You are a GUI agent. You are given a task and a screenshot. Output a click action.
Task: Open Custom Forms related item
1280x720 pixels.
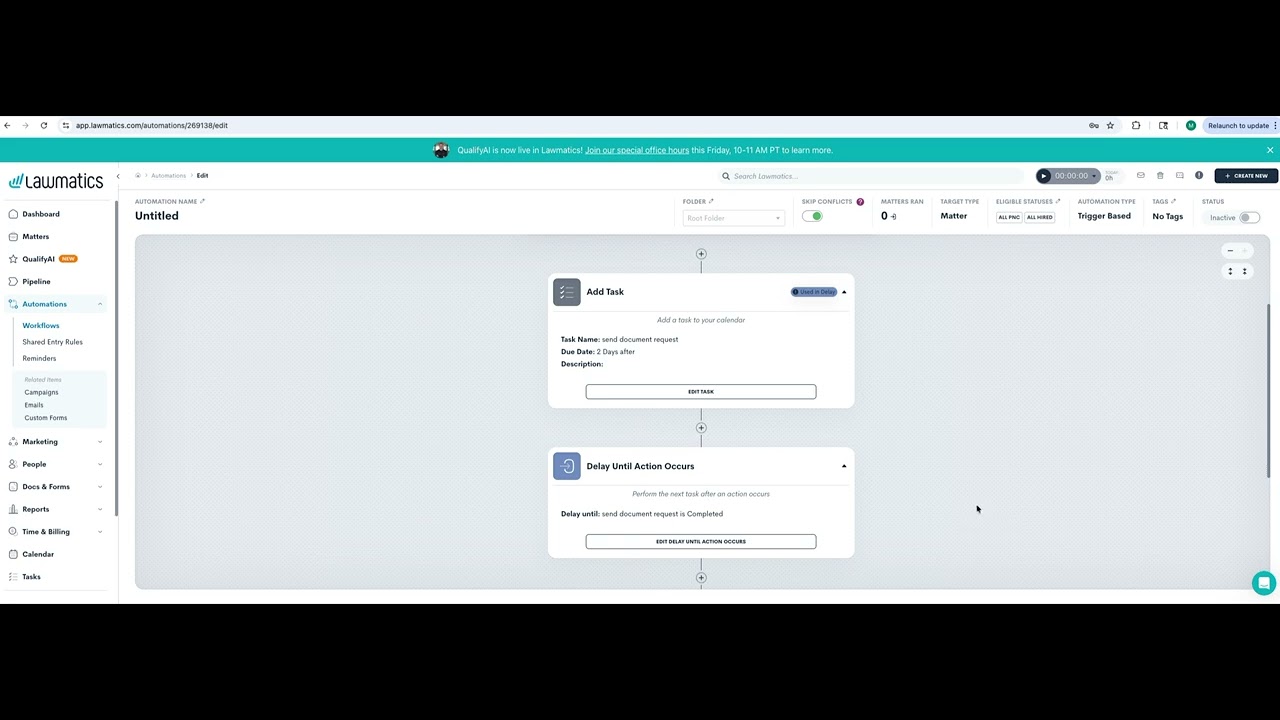(46, 418)
